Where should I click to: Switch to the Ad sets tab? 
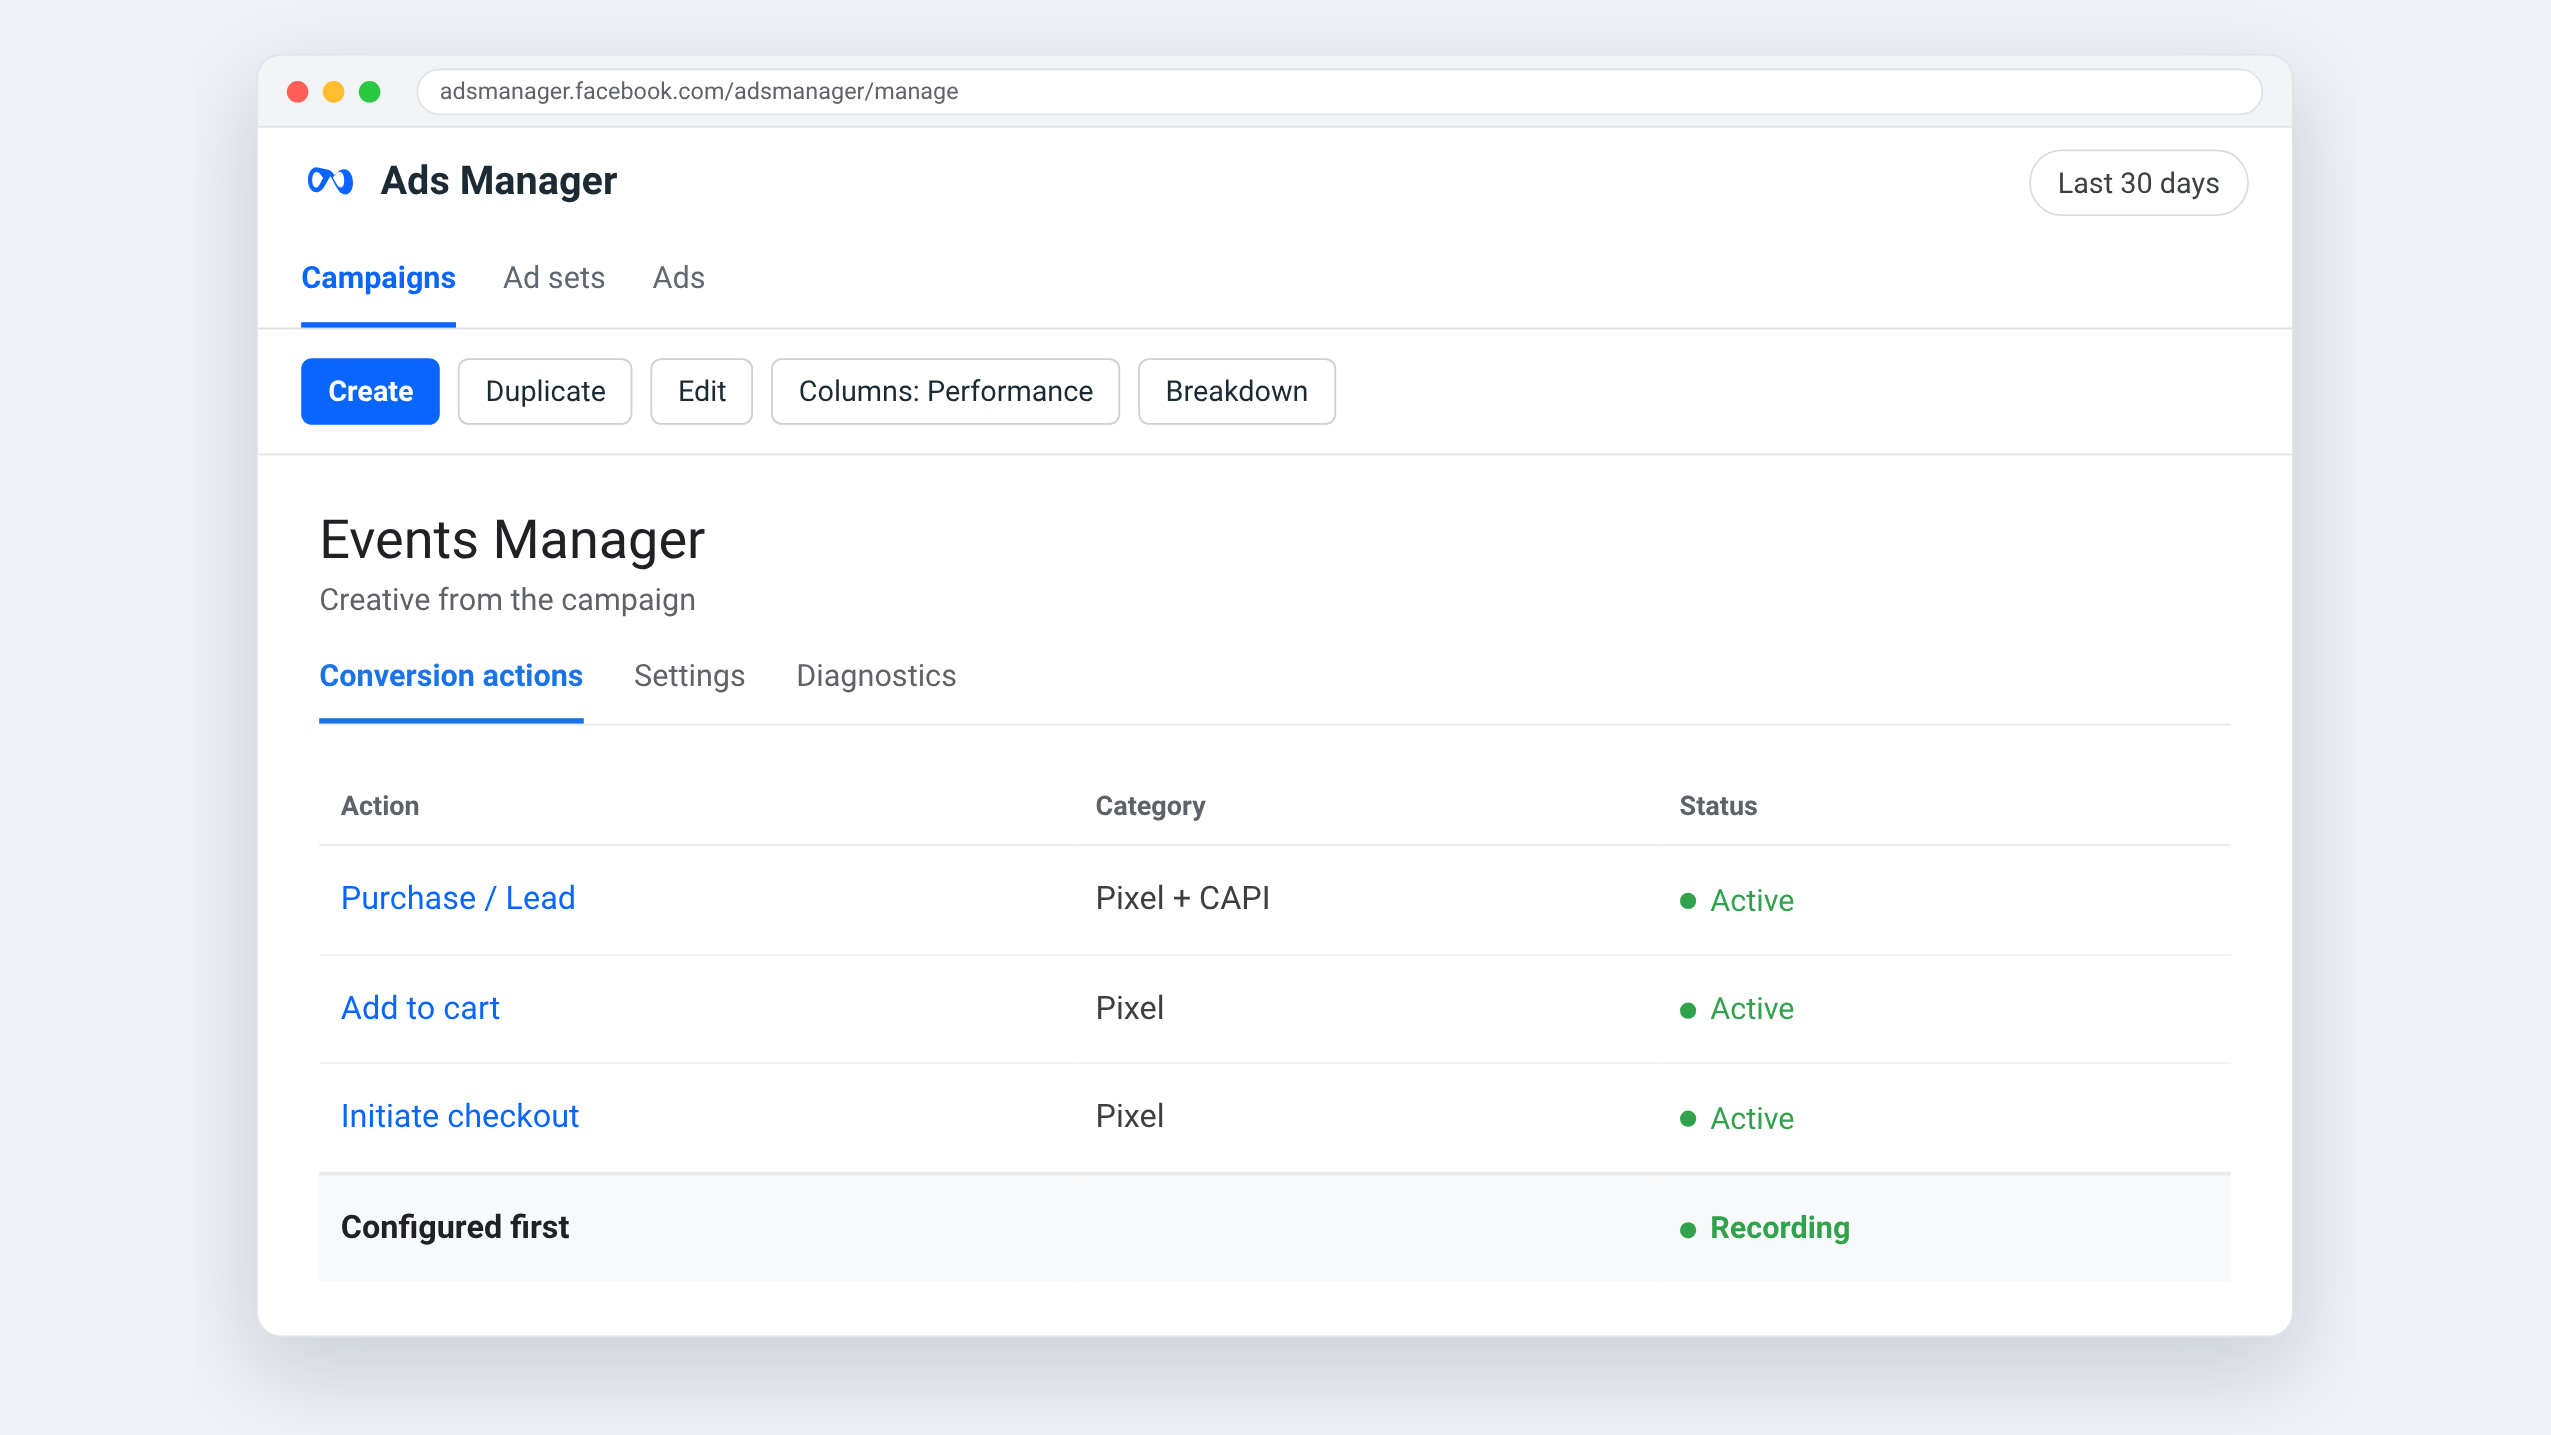pos(554,278)
